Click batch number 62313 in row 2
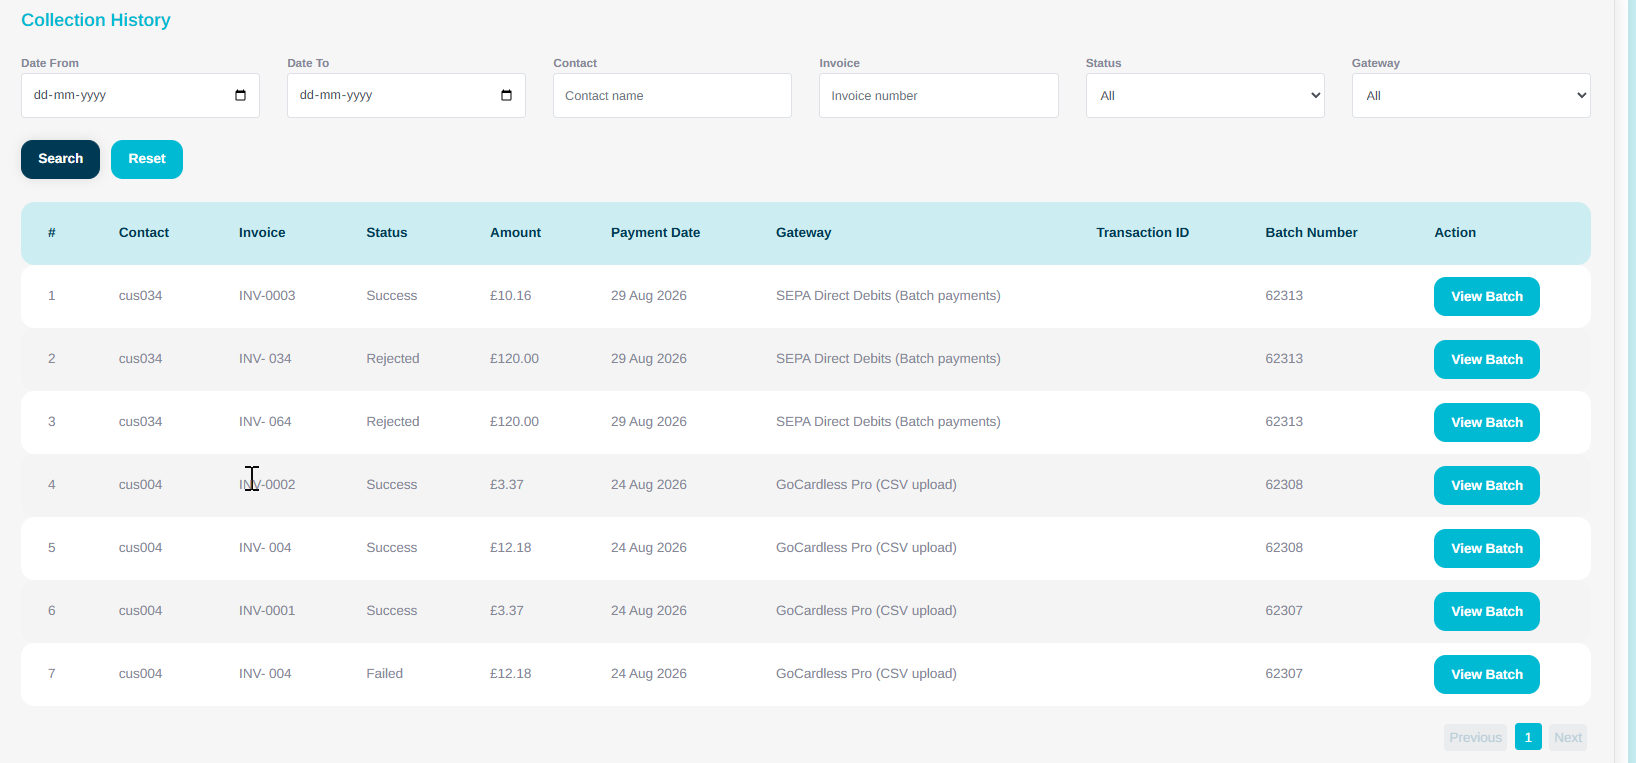 point(1284,358)
